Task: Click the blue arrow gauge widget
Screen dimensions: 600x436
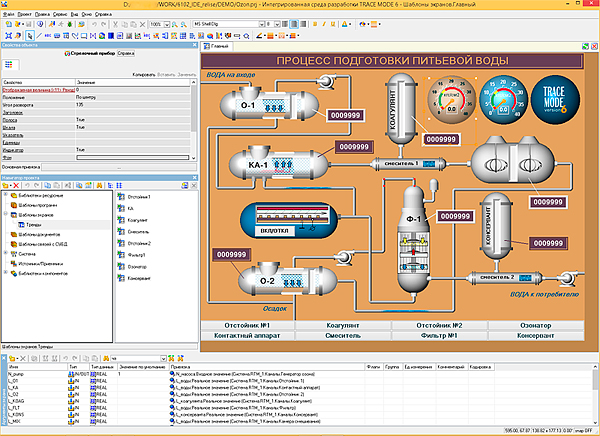Action: [x=503, y=100]
